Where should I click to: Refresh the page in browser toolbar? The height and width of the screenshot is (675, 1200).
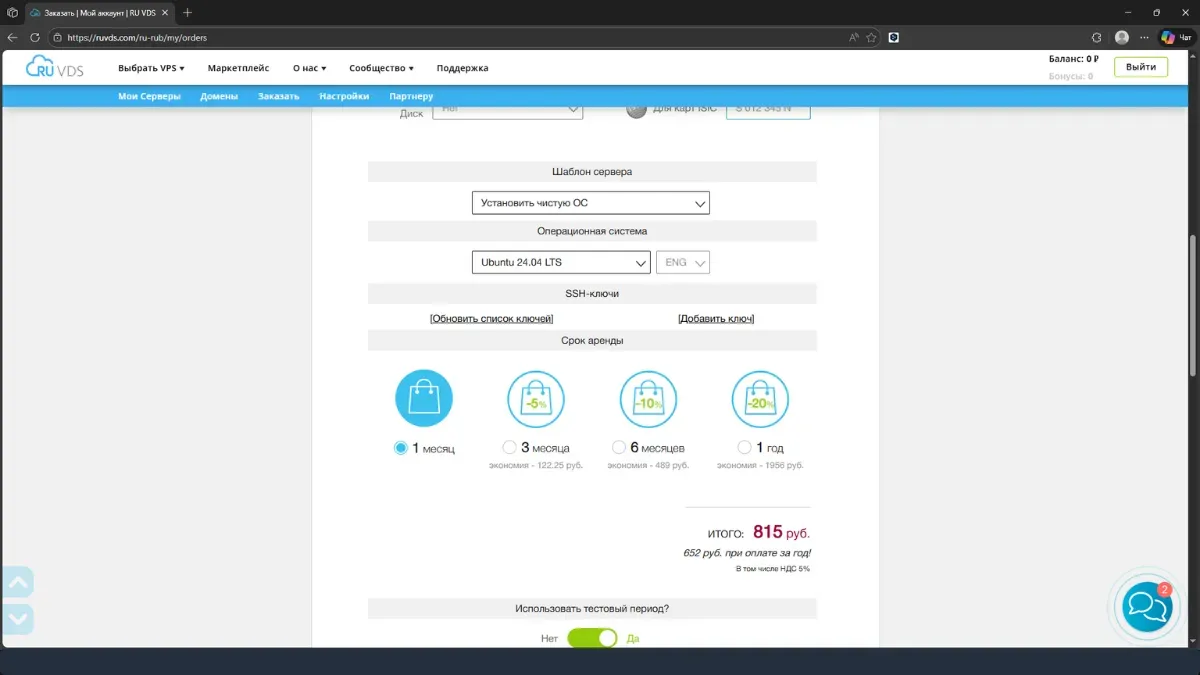point(34,37)
